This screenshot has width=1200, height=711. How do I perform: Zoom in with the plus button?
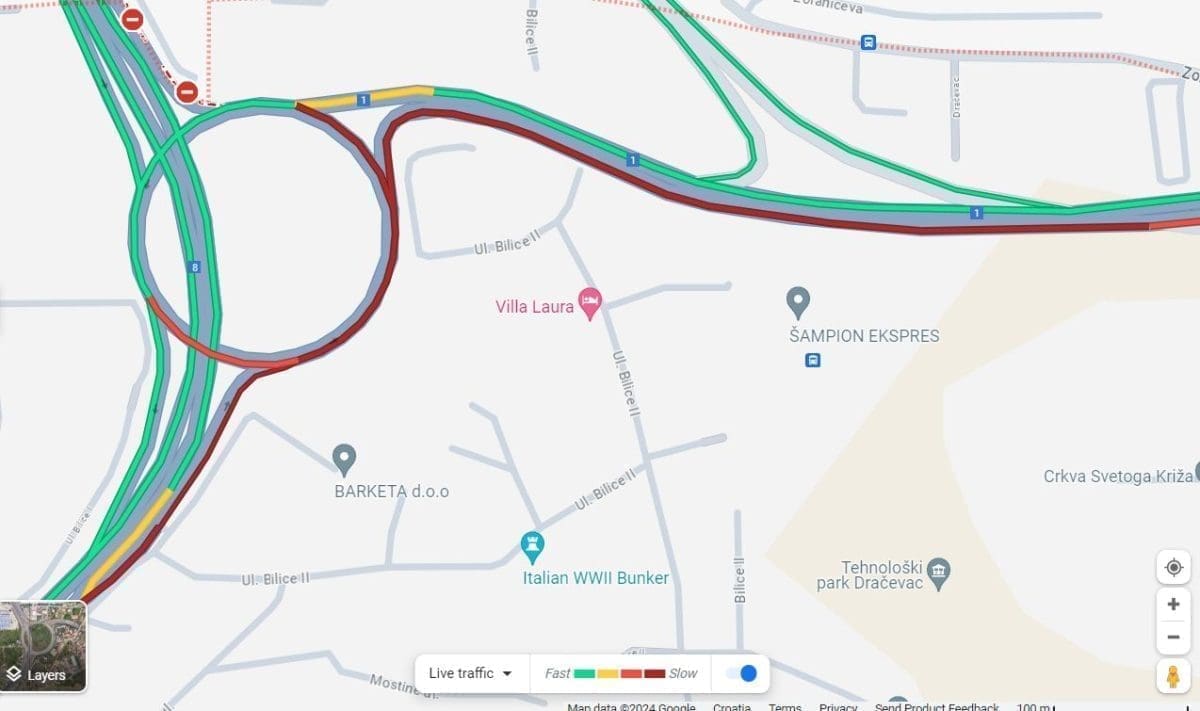[x=1173, y=604]
